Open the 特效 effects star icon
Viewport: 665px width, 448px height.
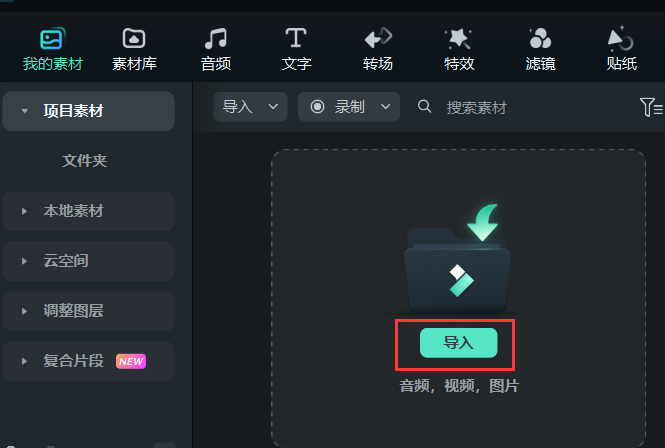point(458,39)
